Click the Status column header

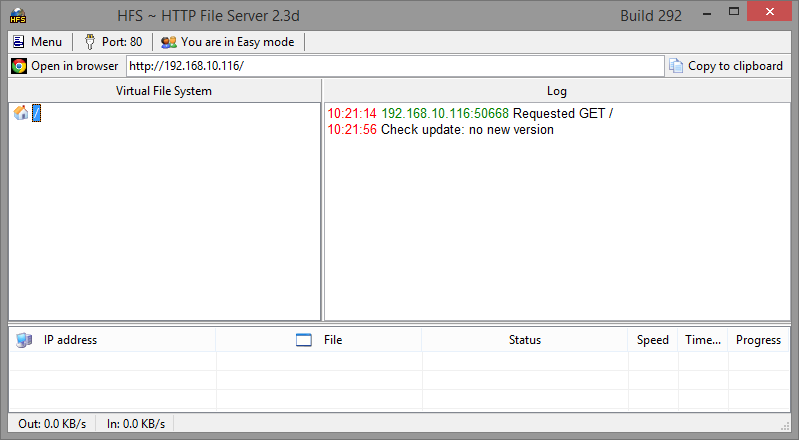tap(525, 340)
